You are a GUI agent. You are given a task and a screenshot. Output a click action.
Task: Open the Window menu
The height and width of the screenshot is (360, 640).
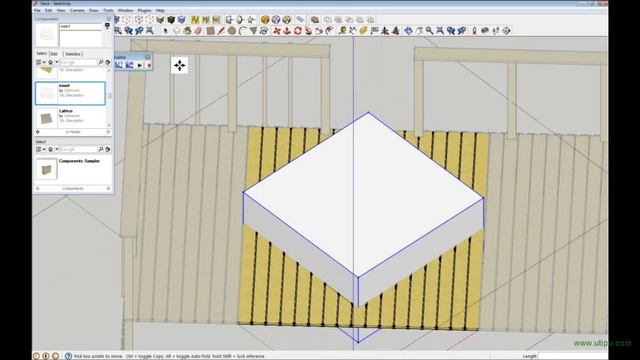pos(125,10)
